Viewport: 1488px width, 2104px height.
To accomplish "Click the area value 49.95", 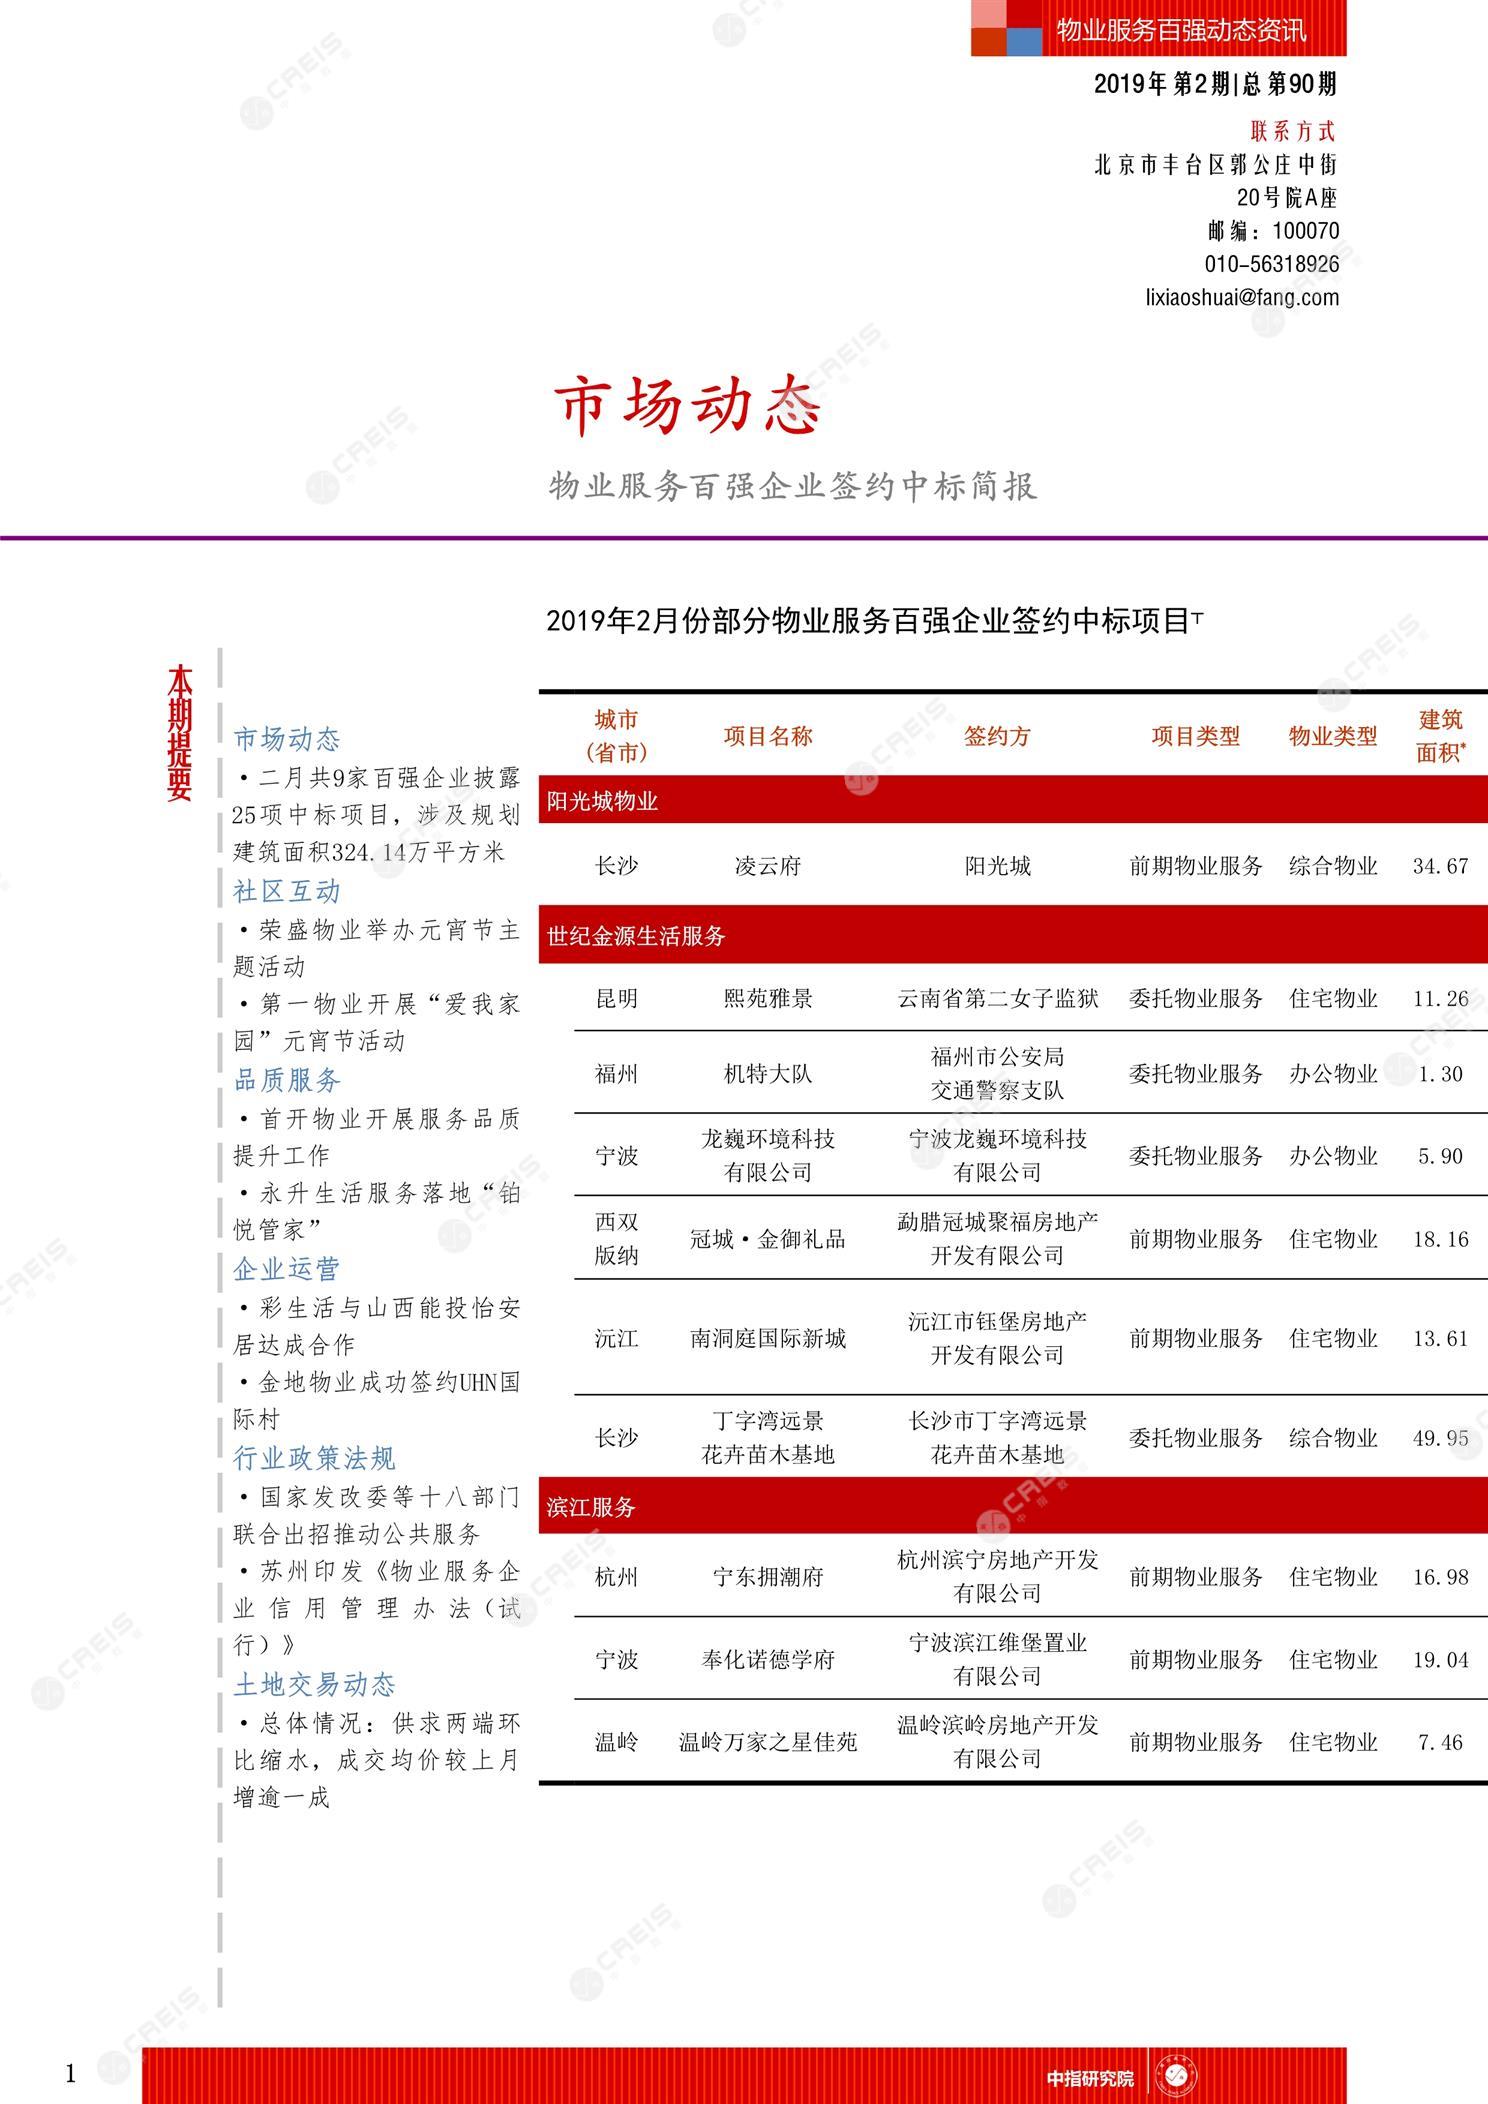I will pos(1441,1438).
